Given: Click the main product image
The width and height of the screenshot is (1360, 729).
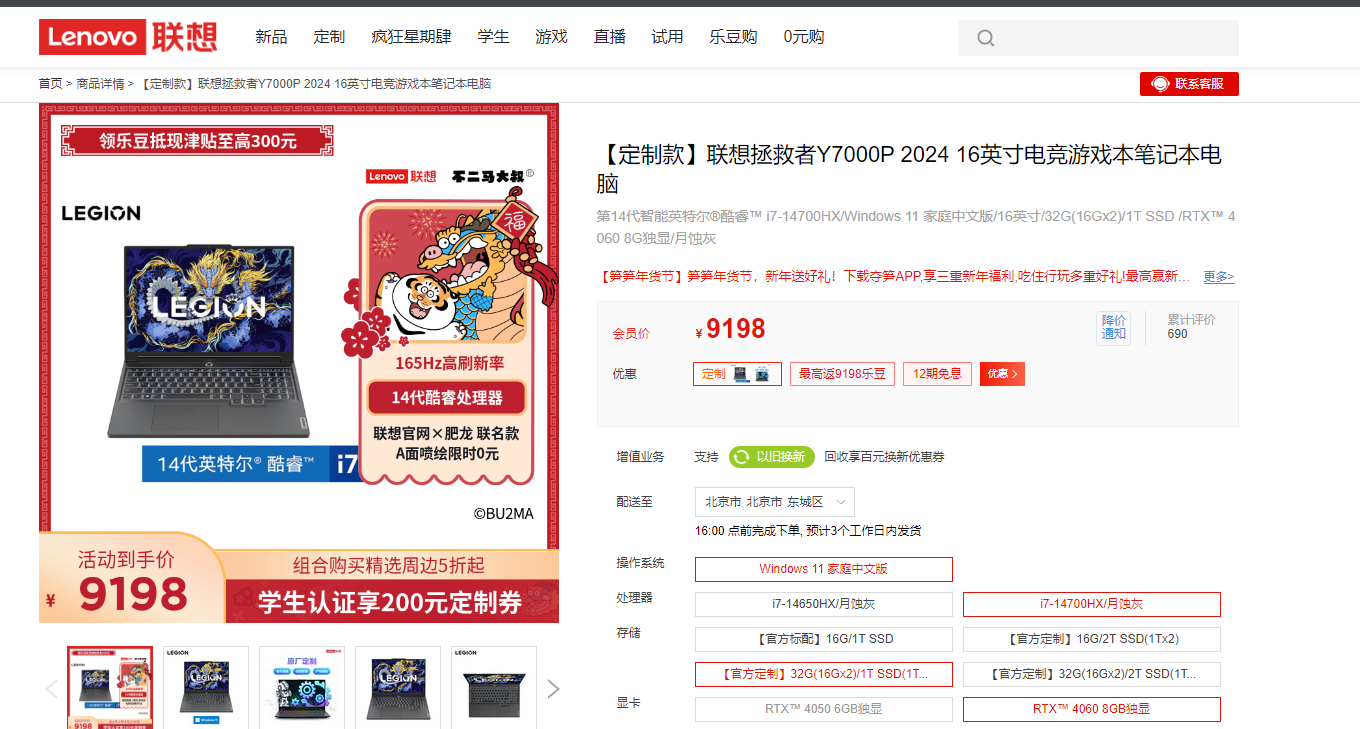Looking at the screenshot, I should [x=299, y=363].
